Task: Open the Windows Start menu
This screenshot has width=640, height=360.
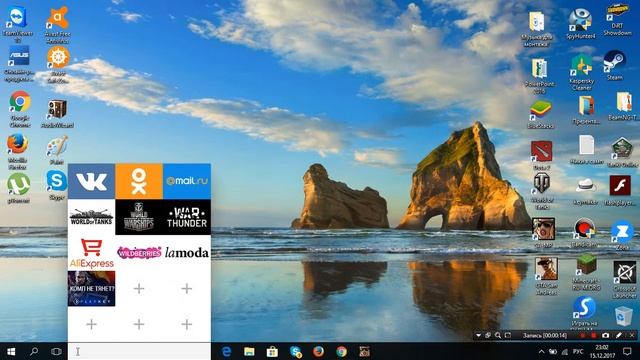Action: tap(11, 351)
